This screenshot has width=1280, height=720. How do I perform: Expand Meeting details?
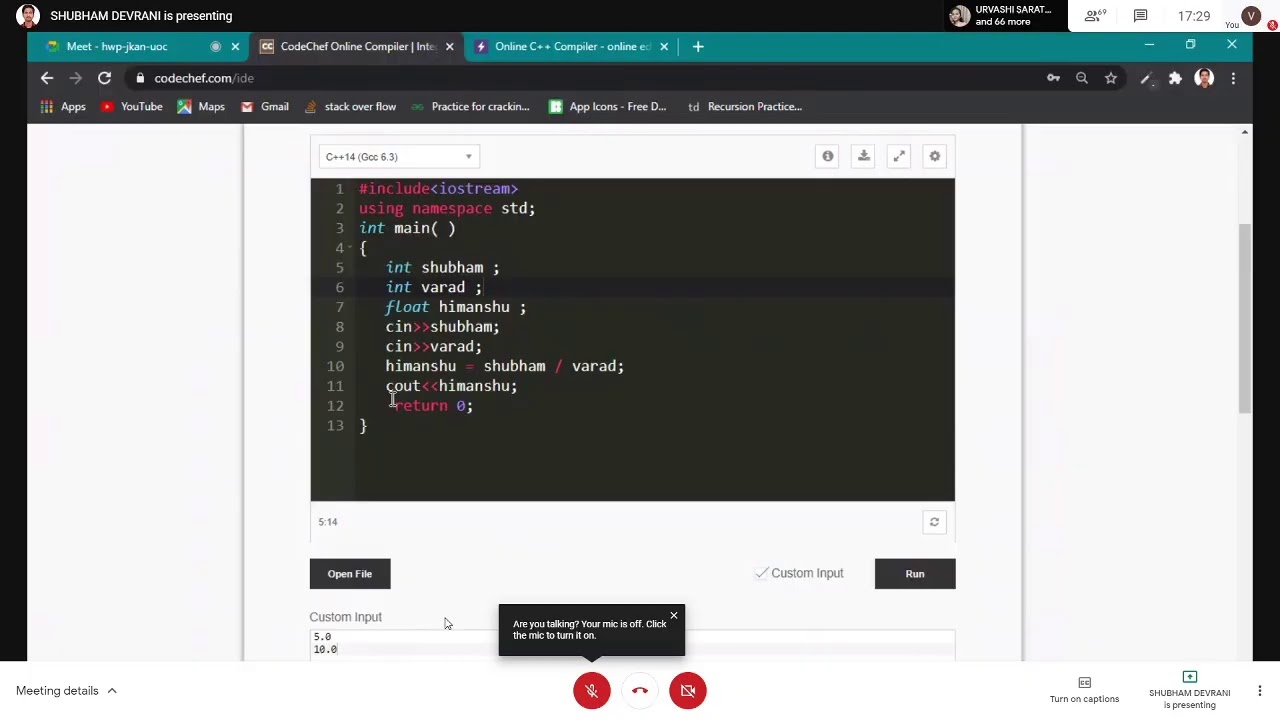[66, 690]
